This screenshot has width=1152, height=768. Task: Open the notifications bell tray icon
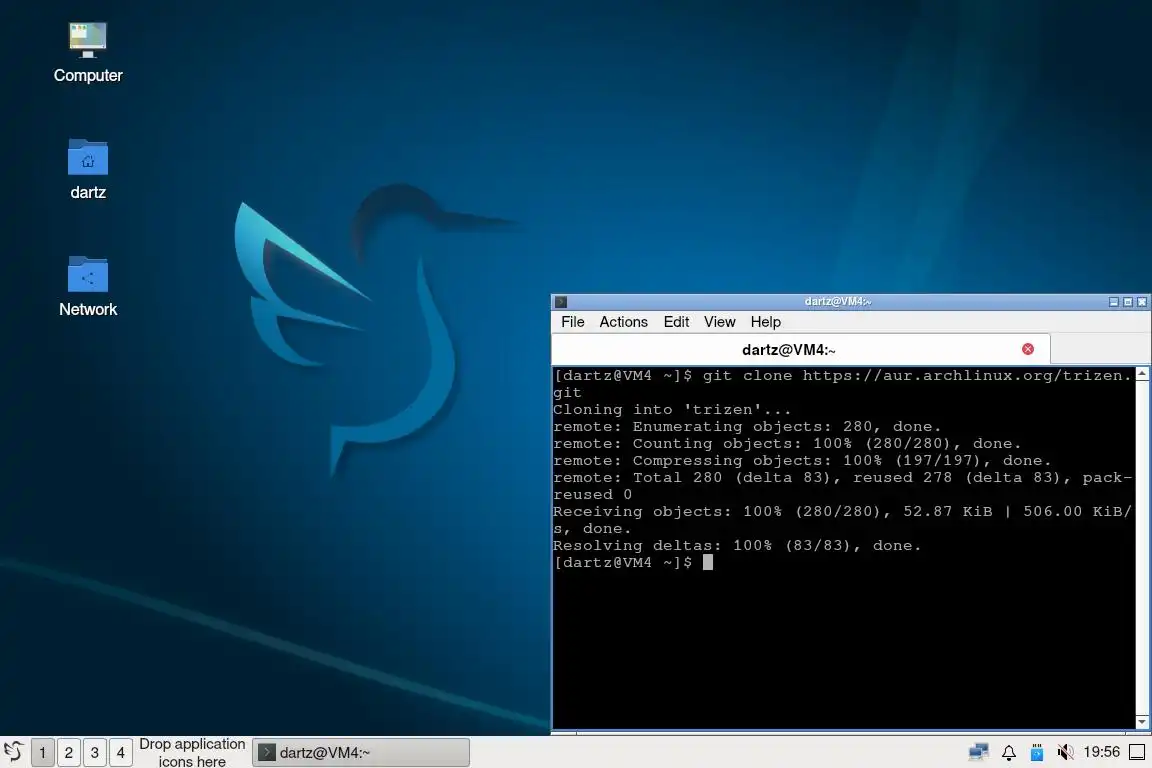1009,752
